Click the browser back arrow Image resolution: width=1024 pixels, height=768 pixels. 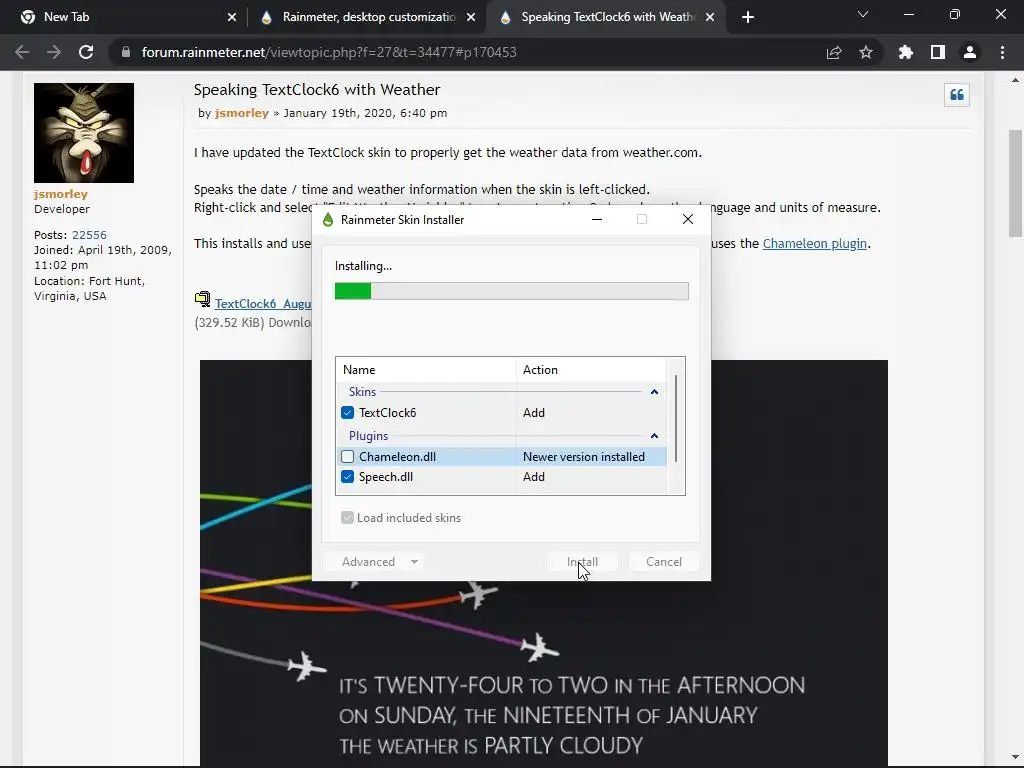[22, 52]
